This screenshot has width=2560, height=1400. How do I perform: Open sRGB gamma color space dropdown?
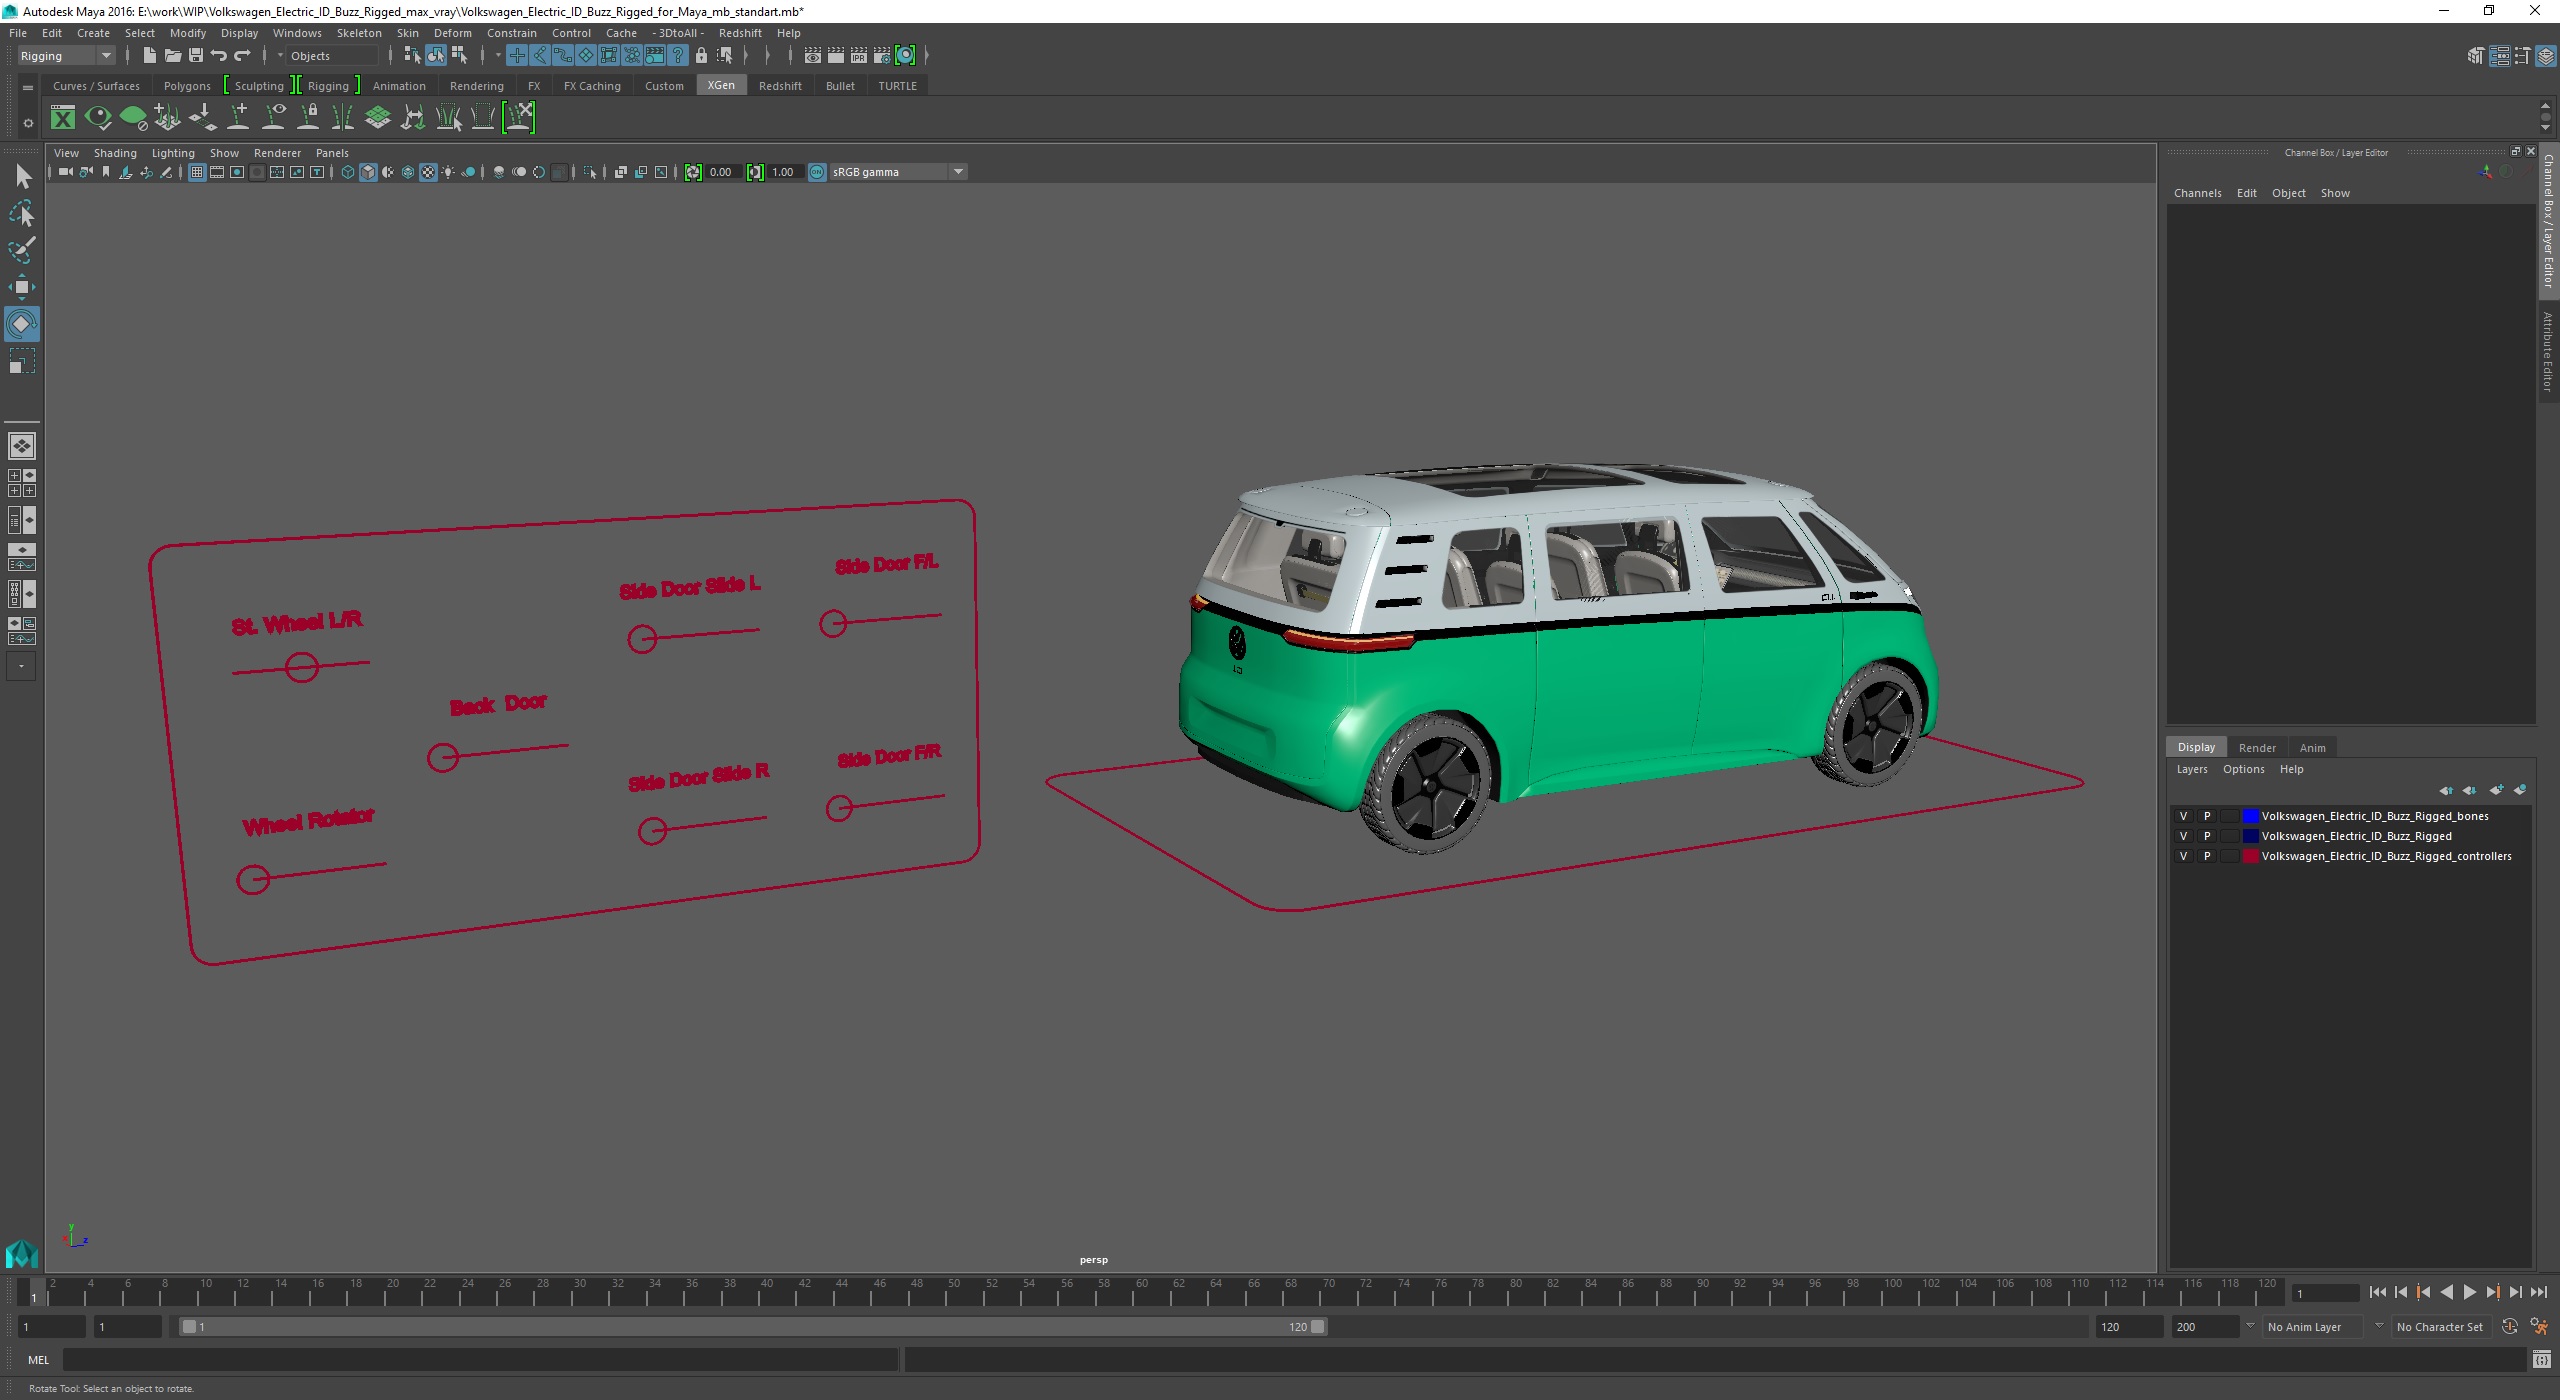click(x=897, y=172)
